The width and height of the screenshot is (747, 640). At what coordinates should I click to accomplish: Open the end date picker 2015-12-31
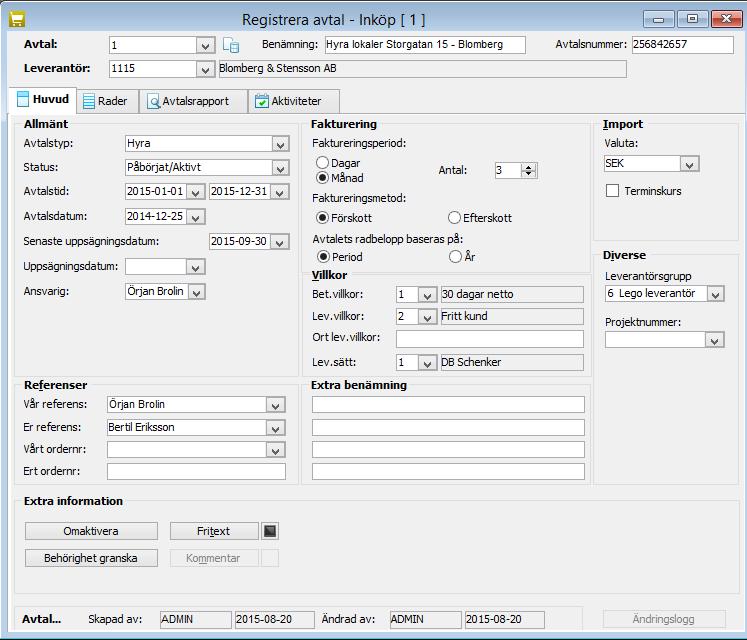pyautogui.click(x=280, y=192)
